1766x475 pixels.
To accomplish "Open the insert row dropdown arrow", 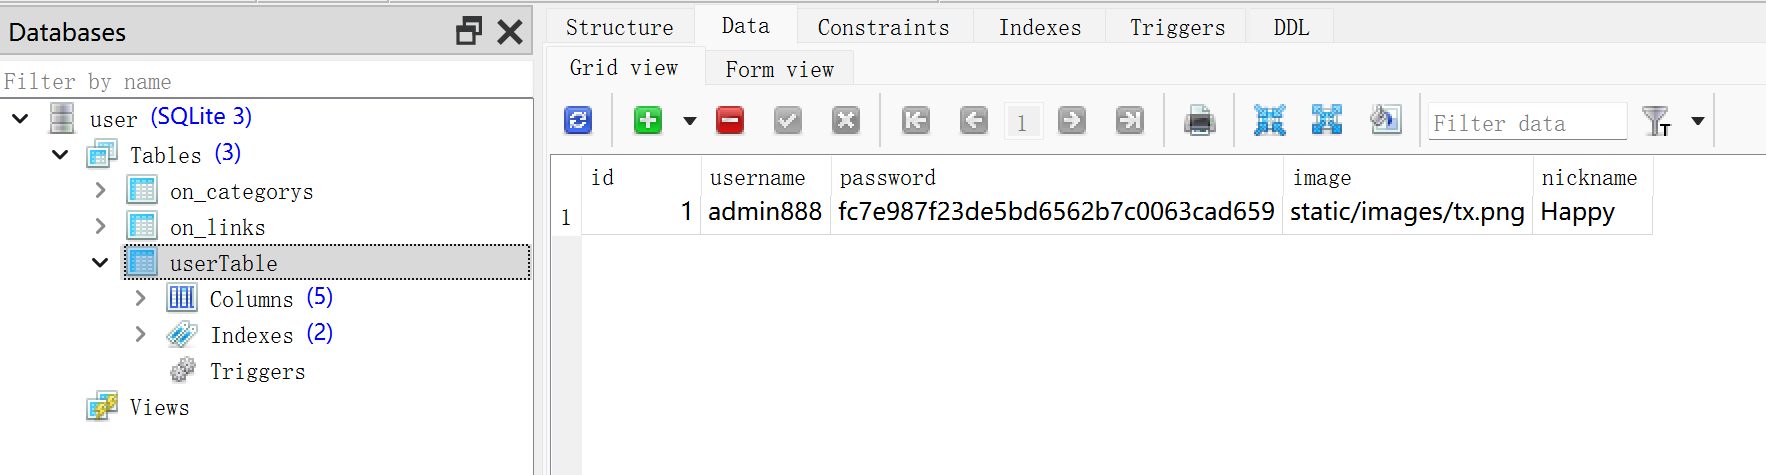I will (690, 121).
